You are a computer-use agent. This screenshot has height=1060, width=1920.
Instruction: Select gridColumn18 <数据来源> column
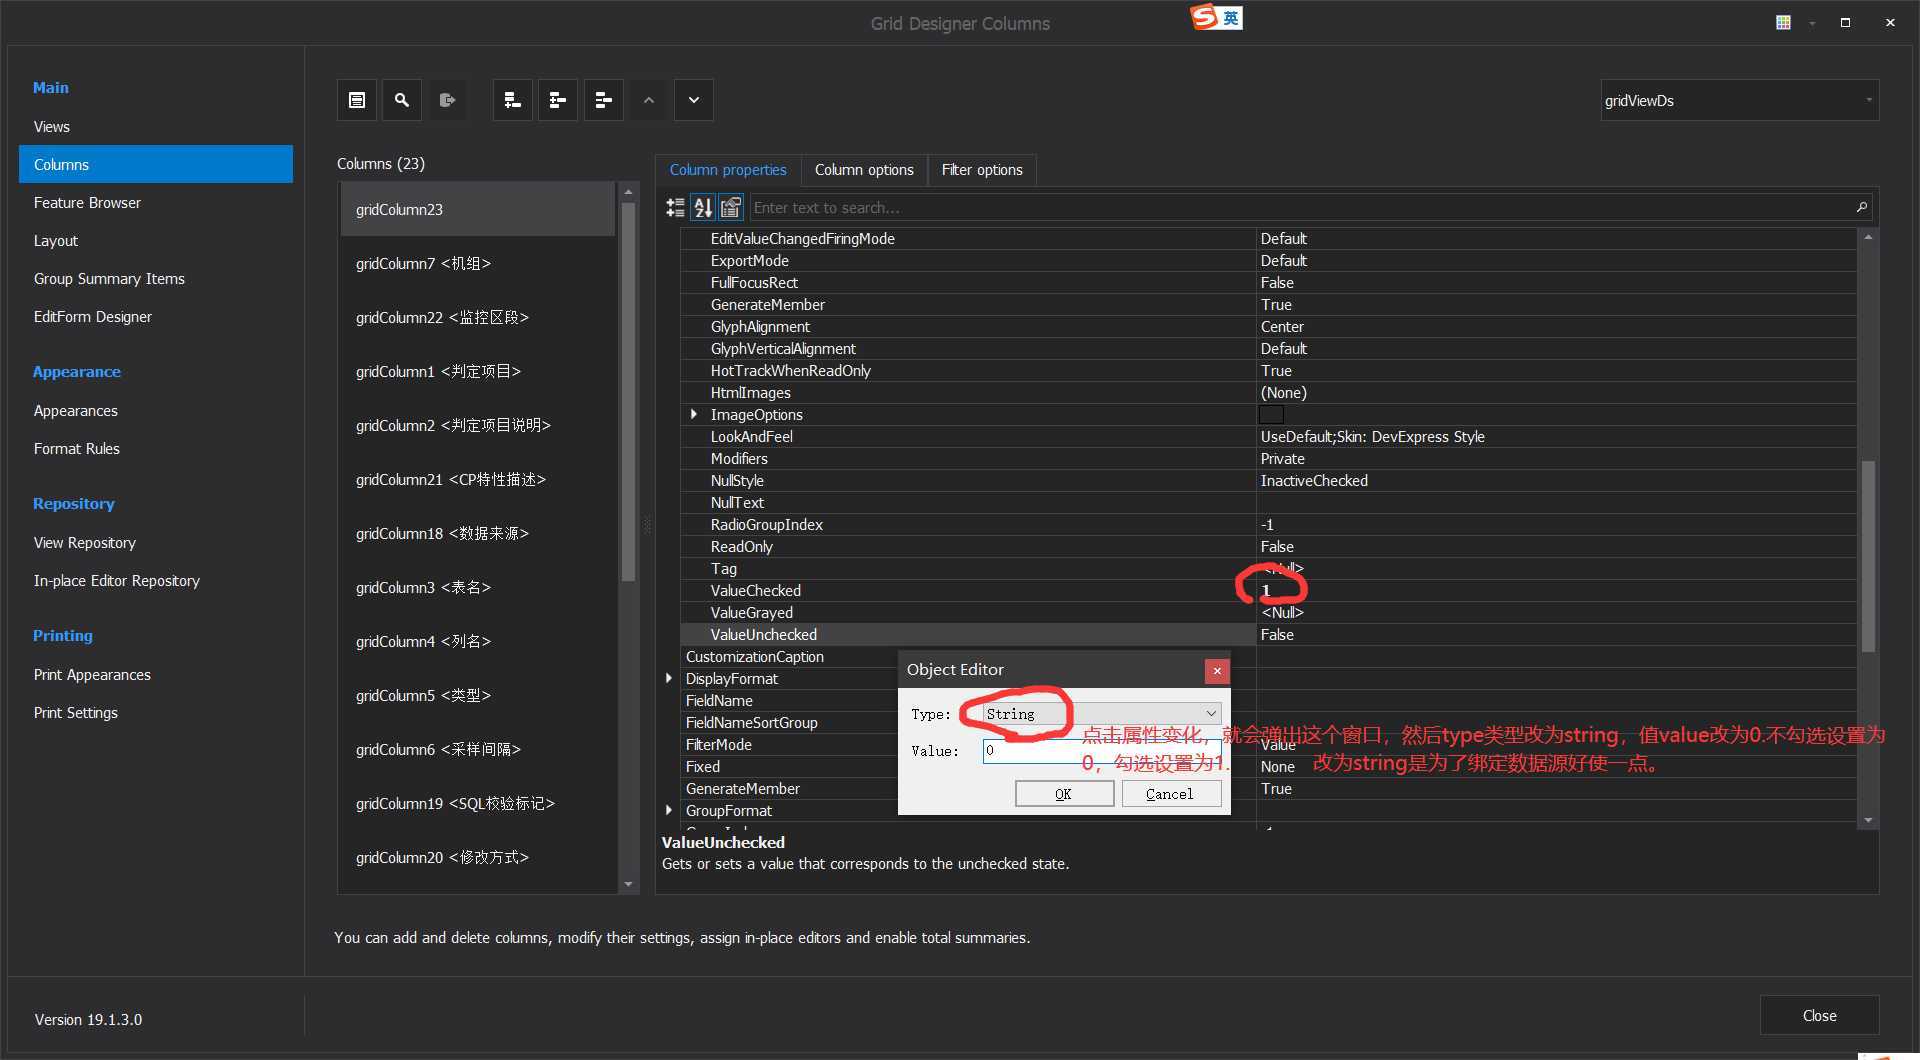pyautogui.click(x=478, y=533)
